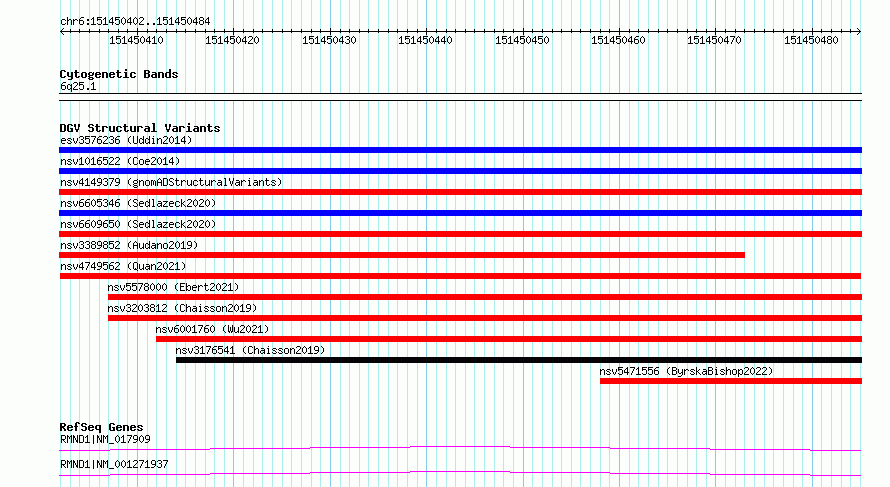Click ruler position 151450420
Image resolution: width=890 pixels, height=487 pixels.
tap(232, 41)
